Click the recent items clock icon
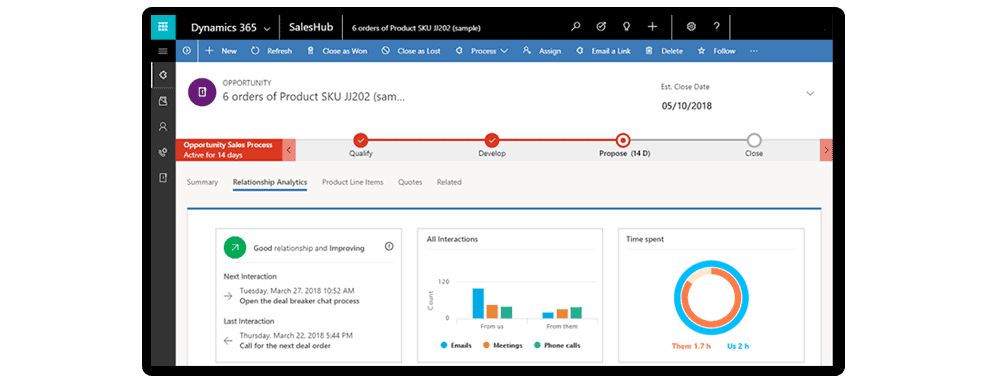Screen dimensions: 1000x386 tap(187, 51)
